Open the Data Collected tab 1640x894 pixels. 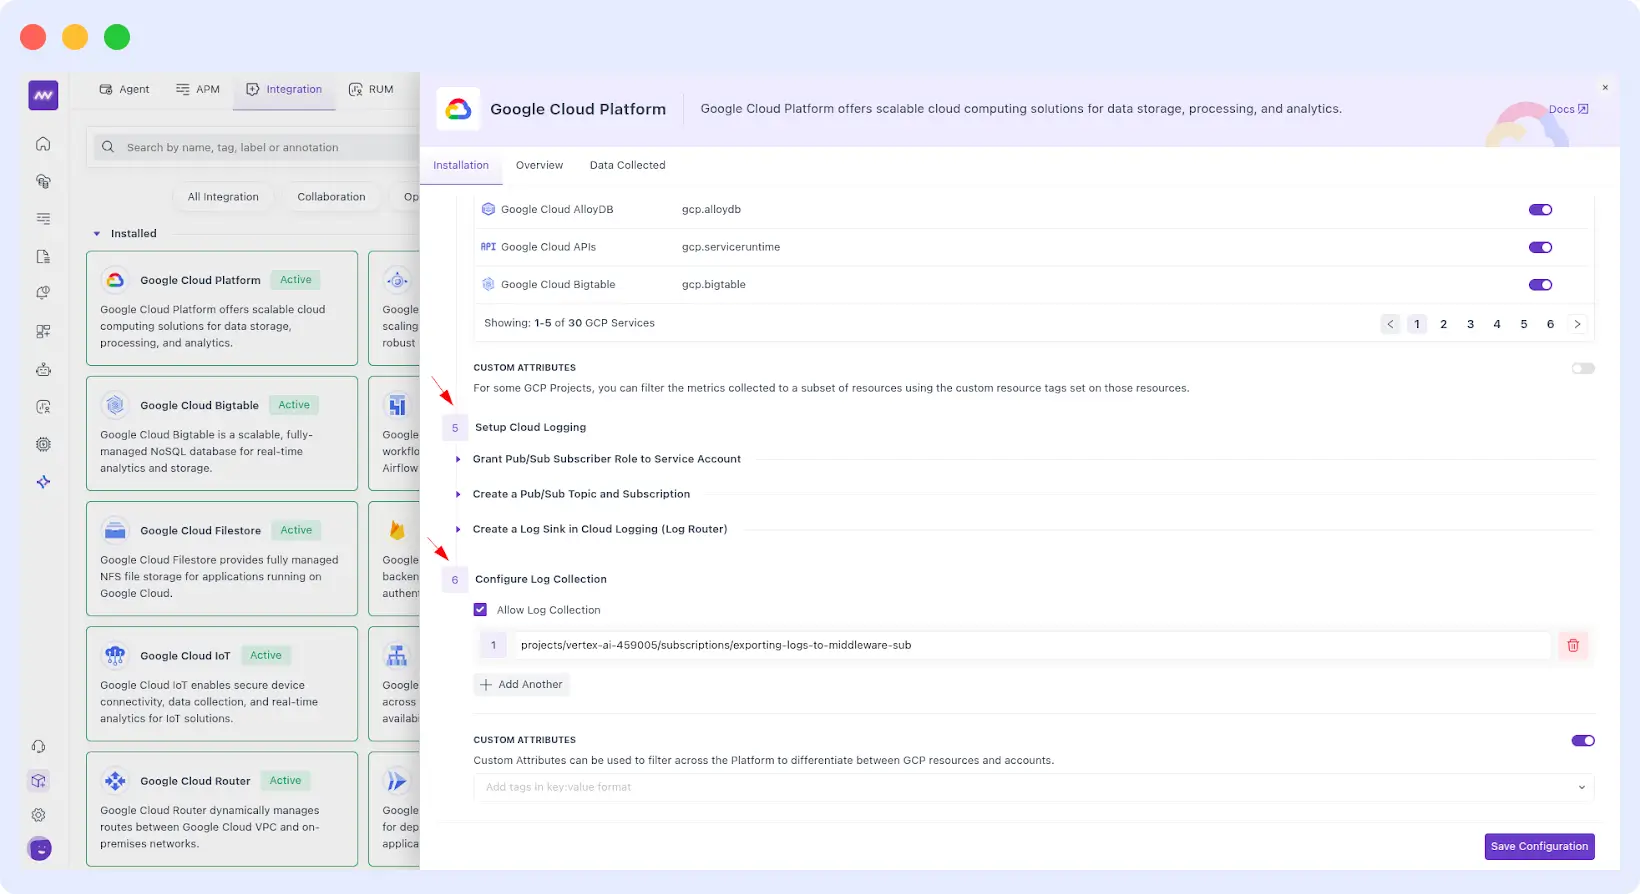pos(627,165)
